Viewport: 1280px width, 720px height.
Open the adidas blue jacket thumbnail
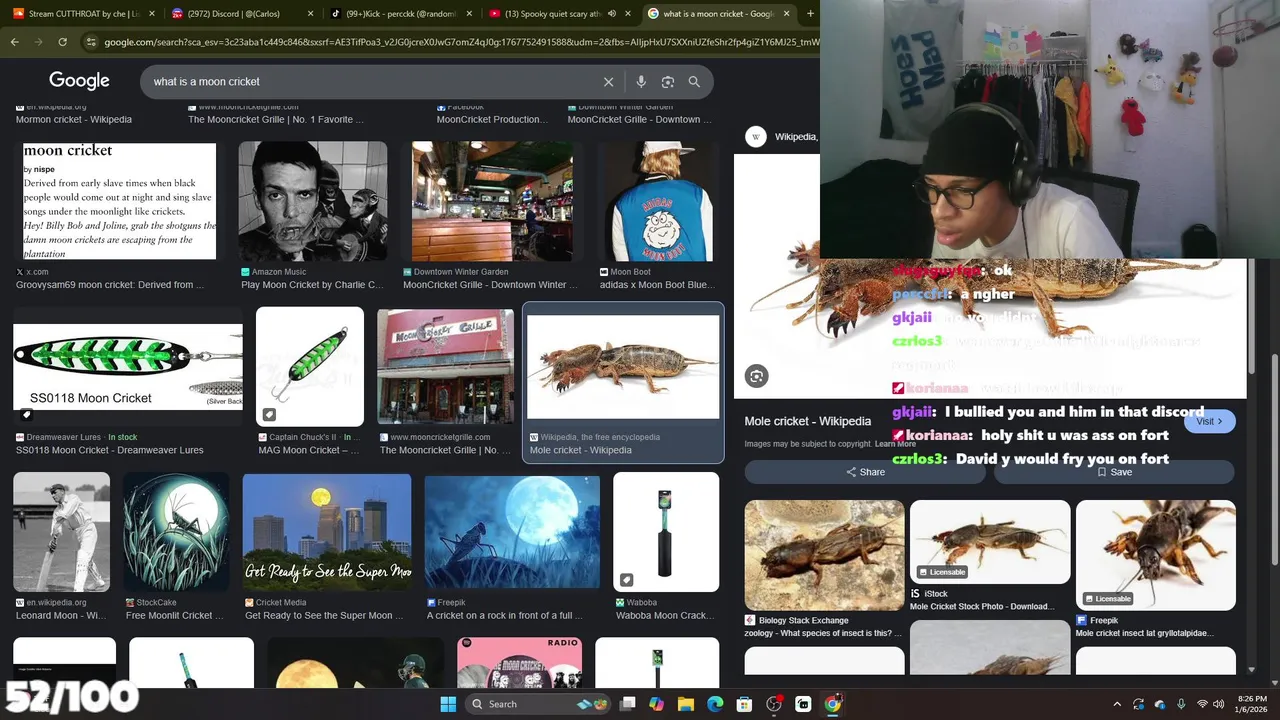click(658, 201)
